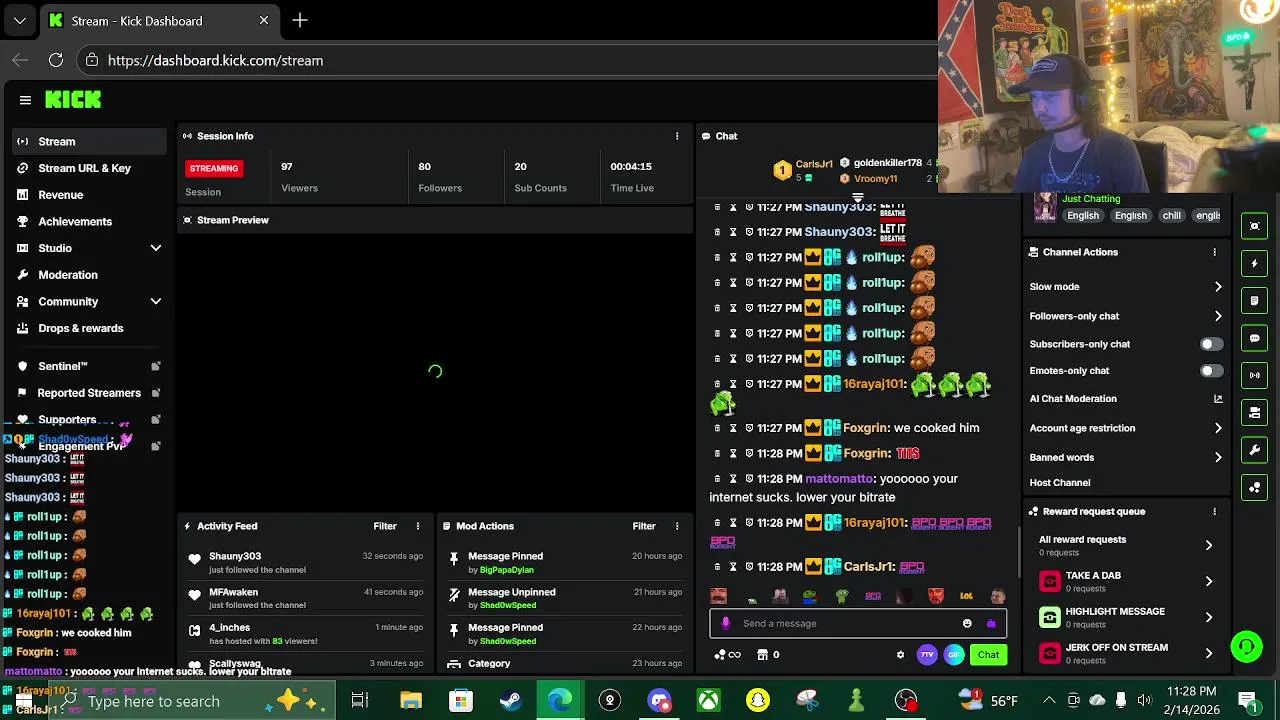Click the lightning bolt icon in right sidebar
Screen dimensions: 1280x720
tap(1254, 264)
